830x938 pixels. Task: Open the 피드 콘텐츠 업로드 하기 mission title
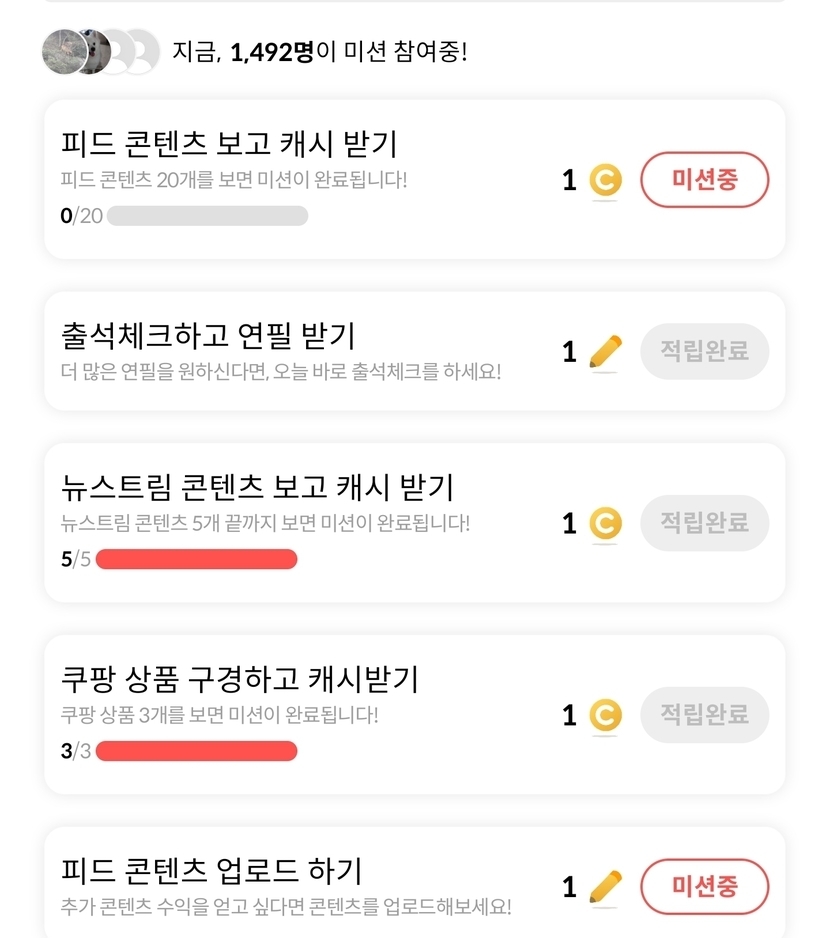click(x=211, y=870)
